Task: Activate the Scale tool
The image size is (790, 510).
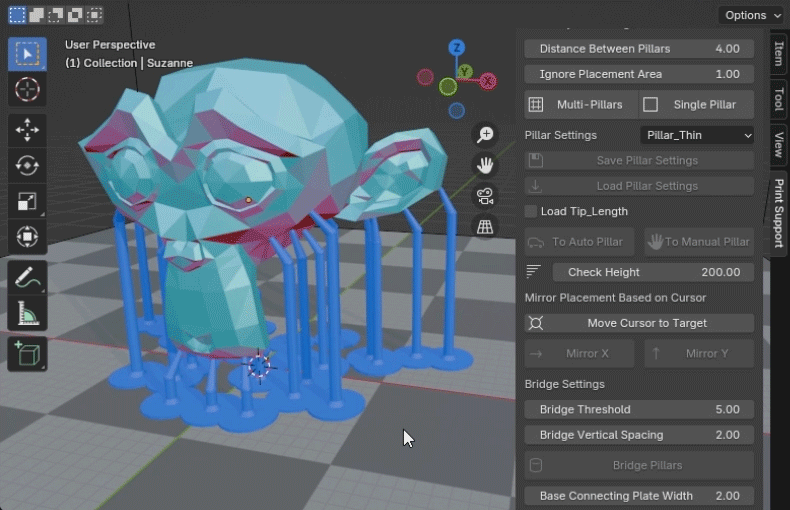Action: 27,201
